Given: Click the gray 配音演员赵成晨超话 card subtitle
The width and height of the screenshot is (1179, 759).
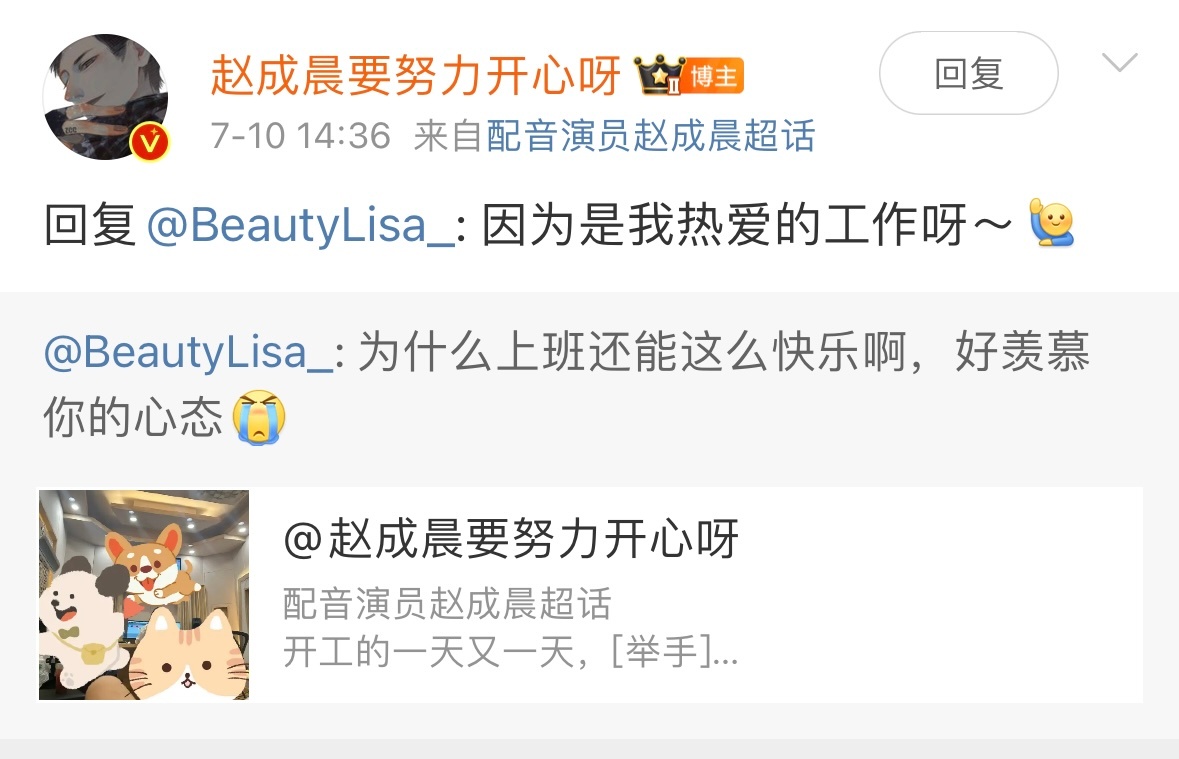Looking at the screenshot, I should coord(447,603).
